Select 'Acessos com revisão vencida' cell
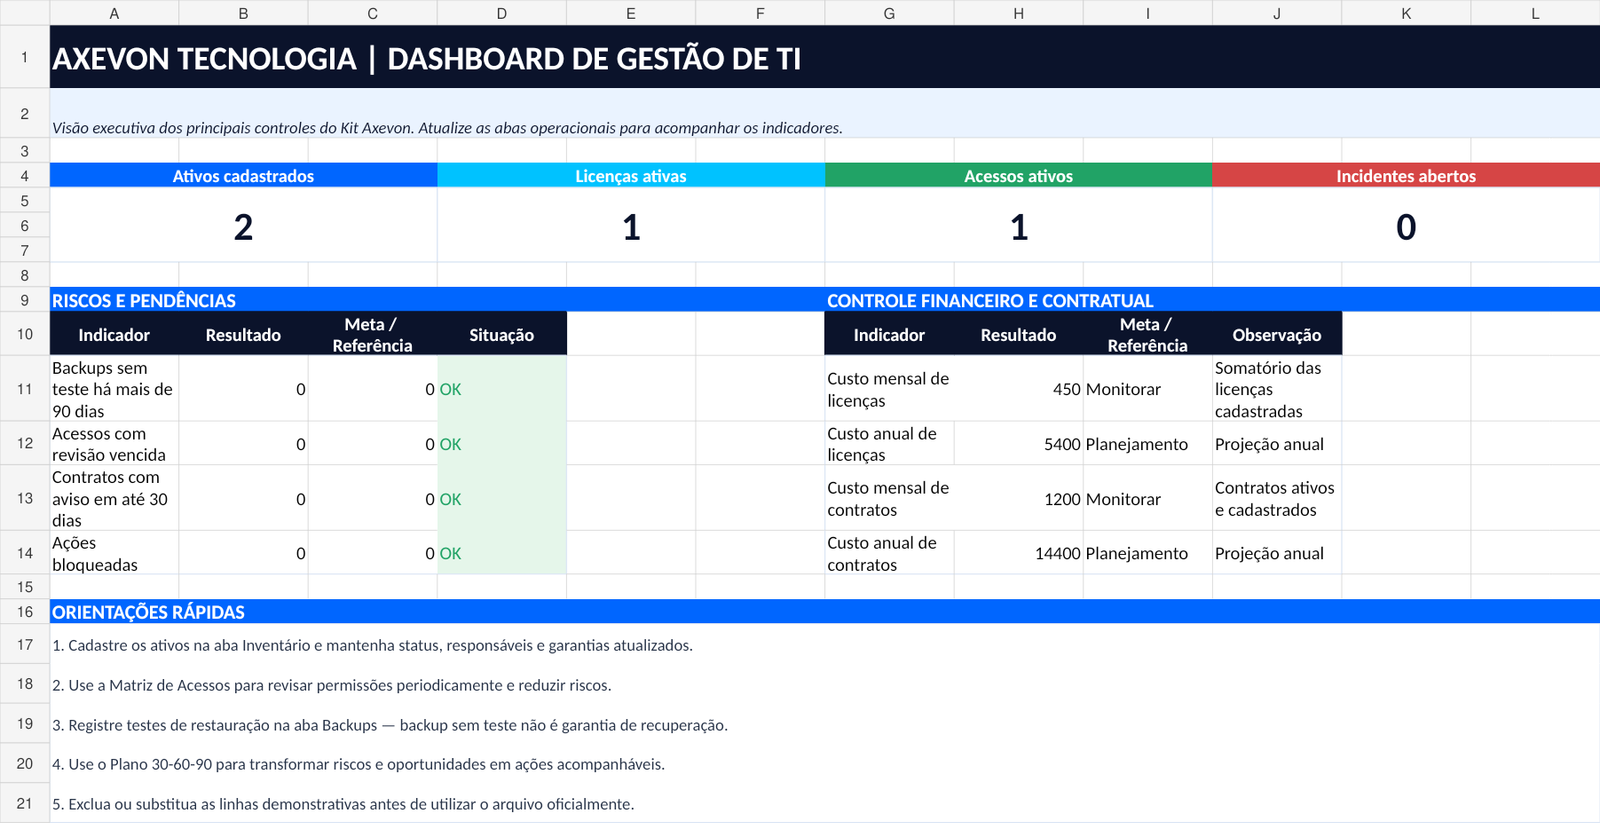The height and width of the screenshot is (823, 1600). pyautogui.click(x=114, y=443)
